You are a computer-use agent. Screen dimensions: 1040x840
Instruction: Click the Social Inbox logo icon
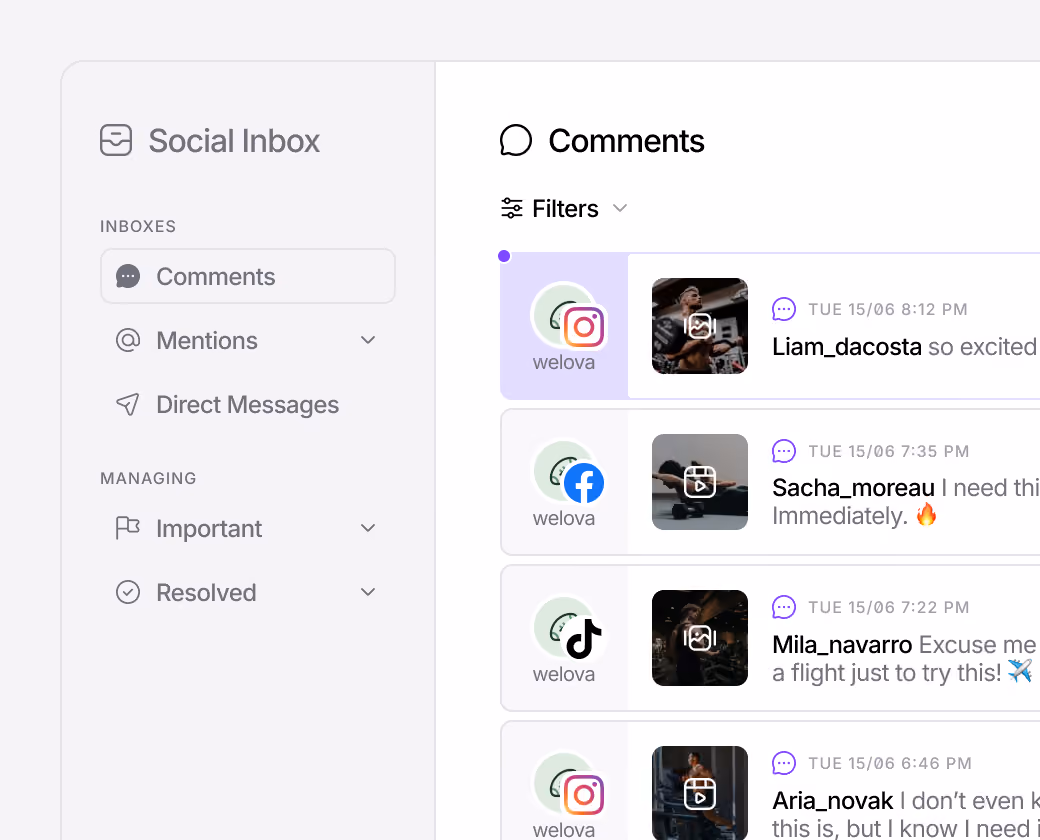(116, 140)
